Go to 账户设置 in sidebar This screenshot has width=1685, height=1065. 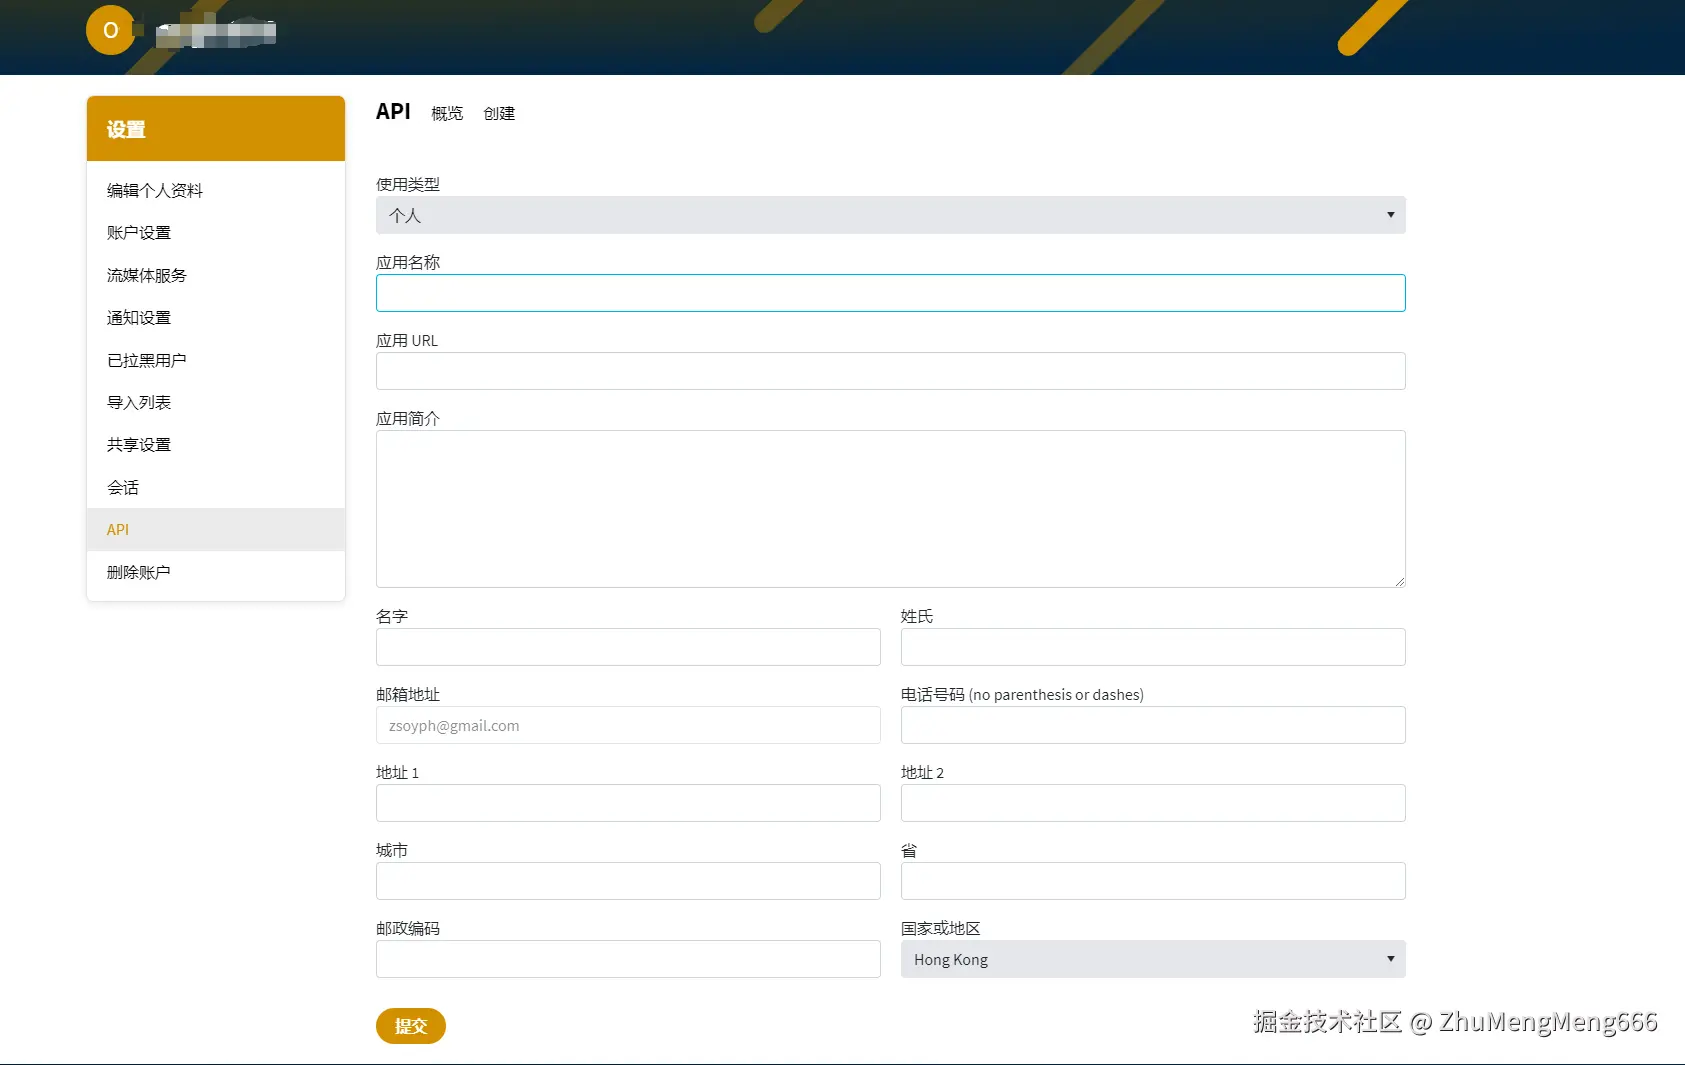[216, 232]
